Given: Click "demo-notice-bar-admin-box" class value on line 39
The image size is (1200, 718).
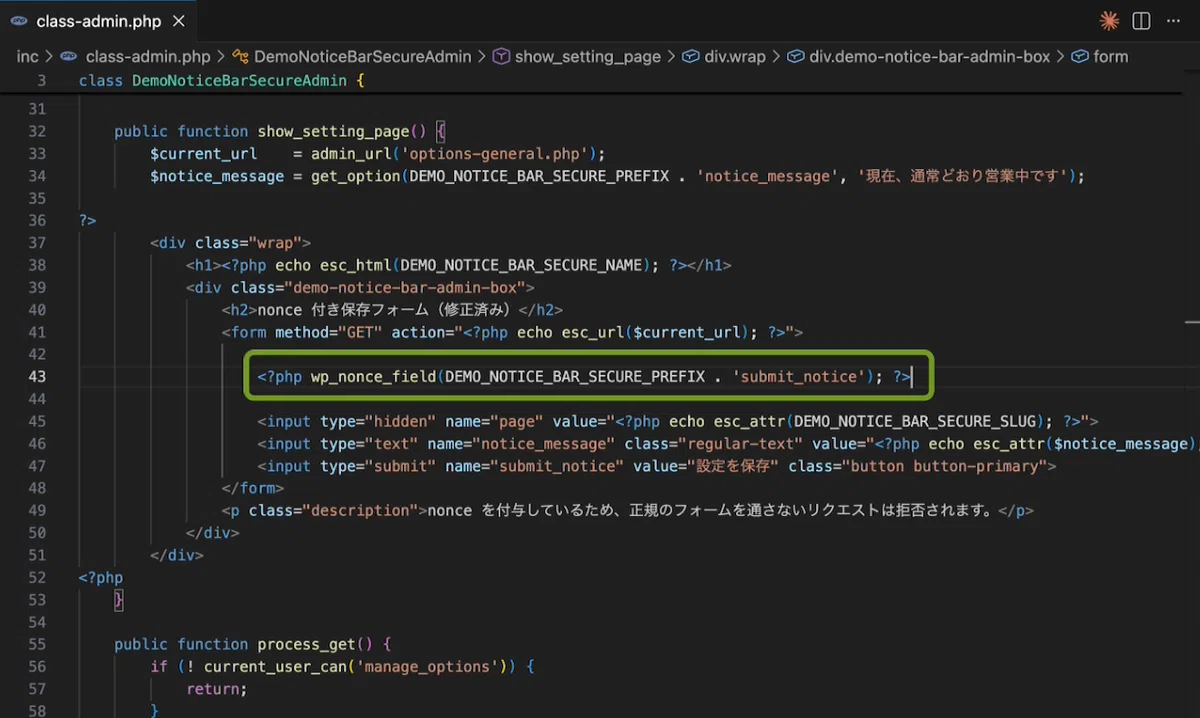Looking at the screenshot, I should [405, 287].
